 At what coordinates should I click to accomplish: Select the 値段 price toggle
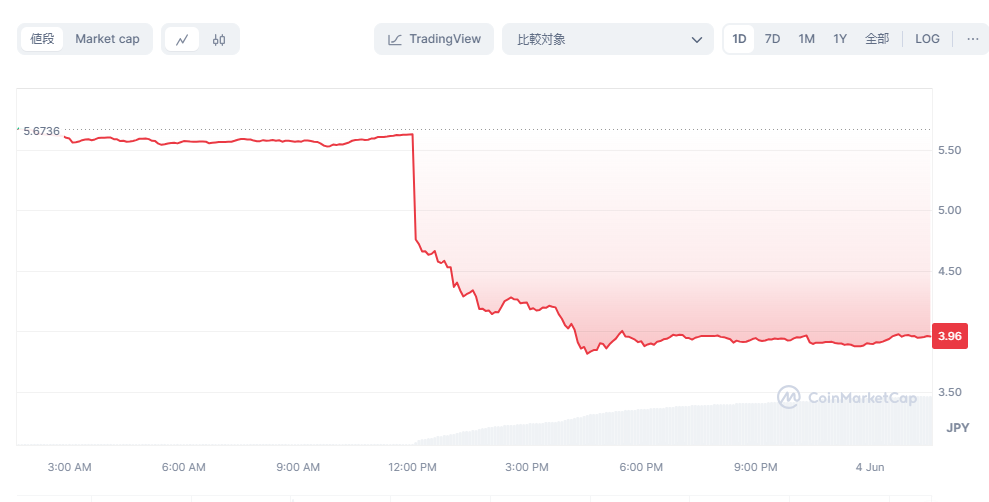(42, 39)
